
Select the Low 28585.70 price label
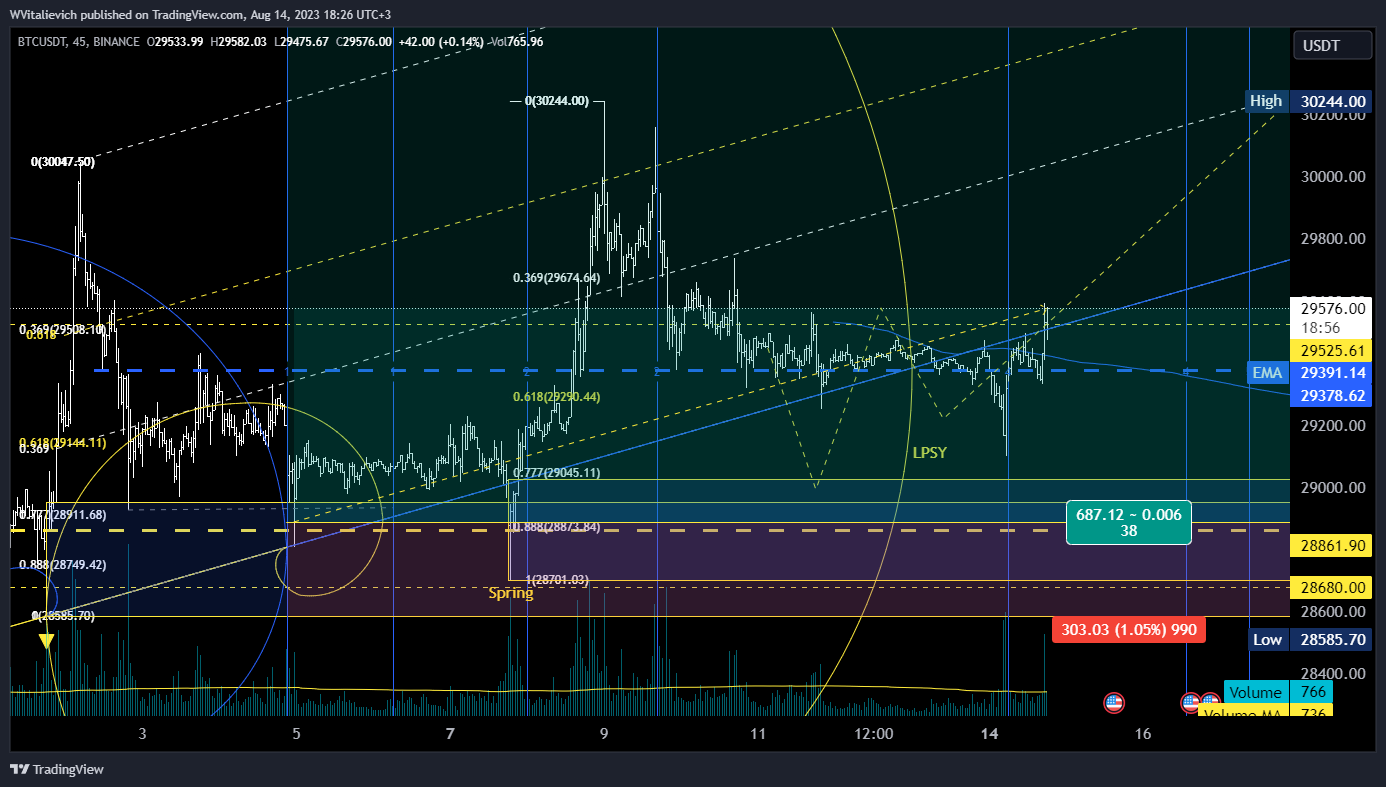pos(1308,639)
